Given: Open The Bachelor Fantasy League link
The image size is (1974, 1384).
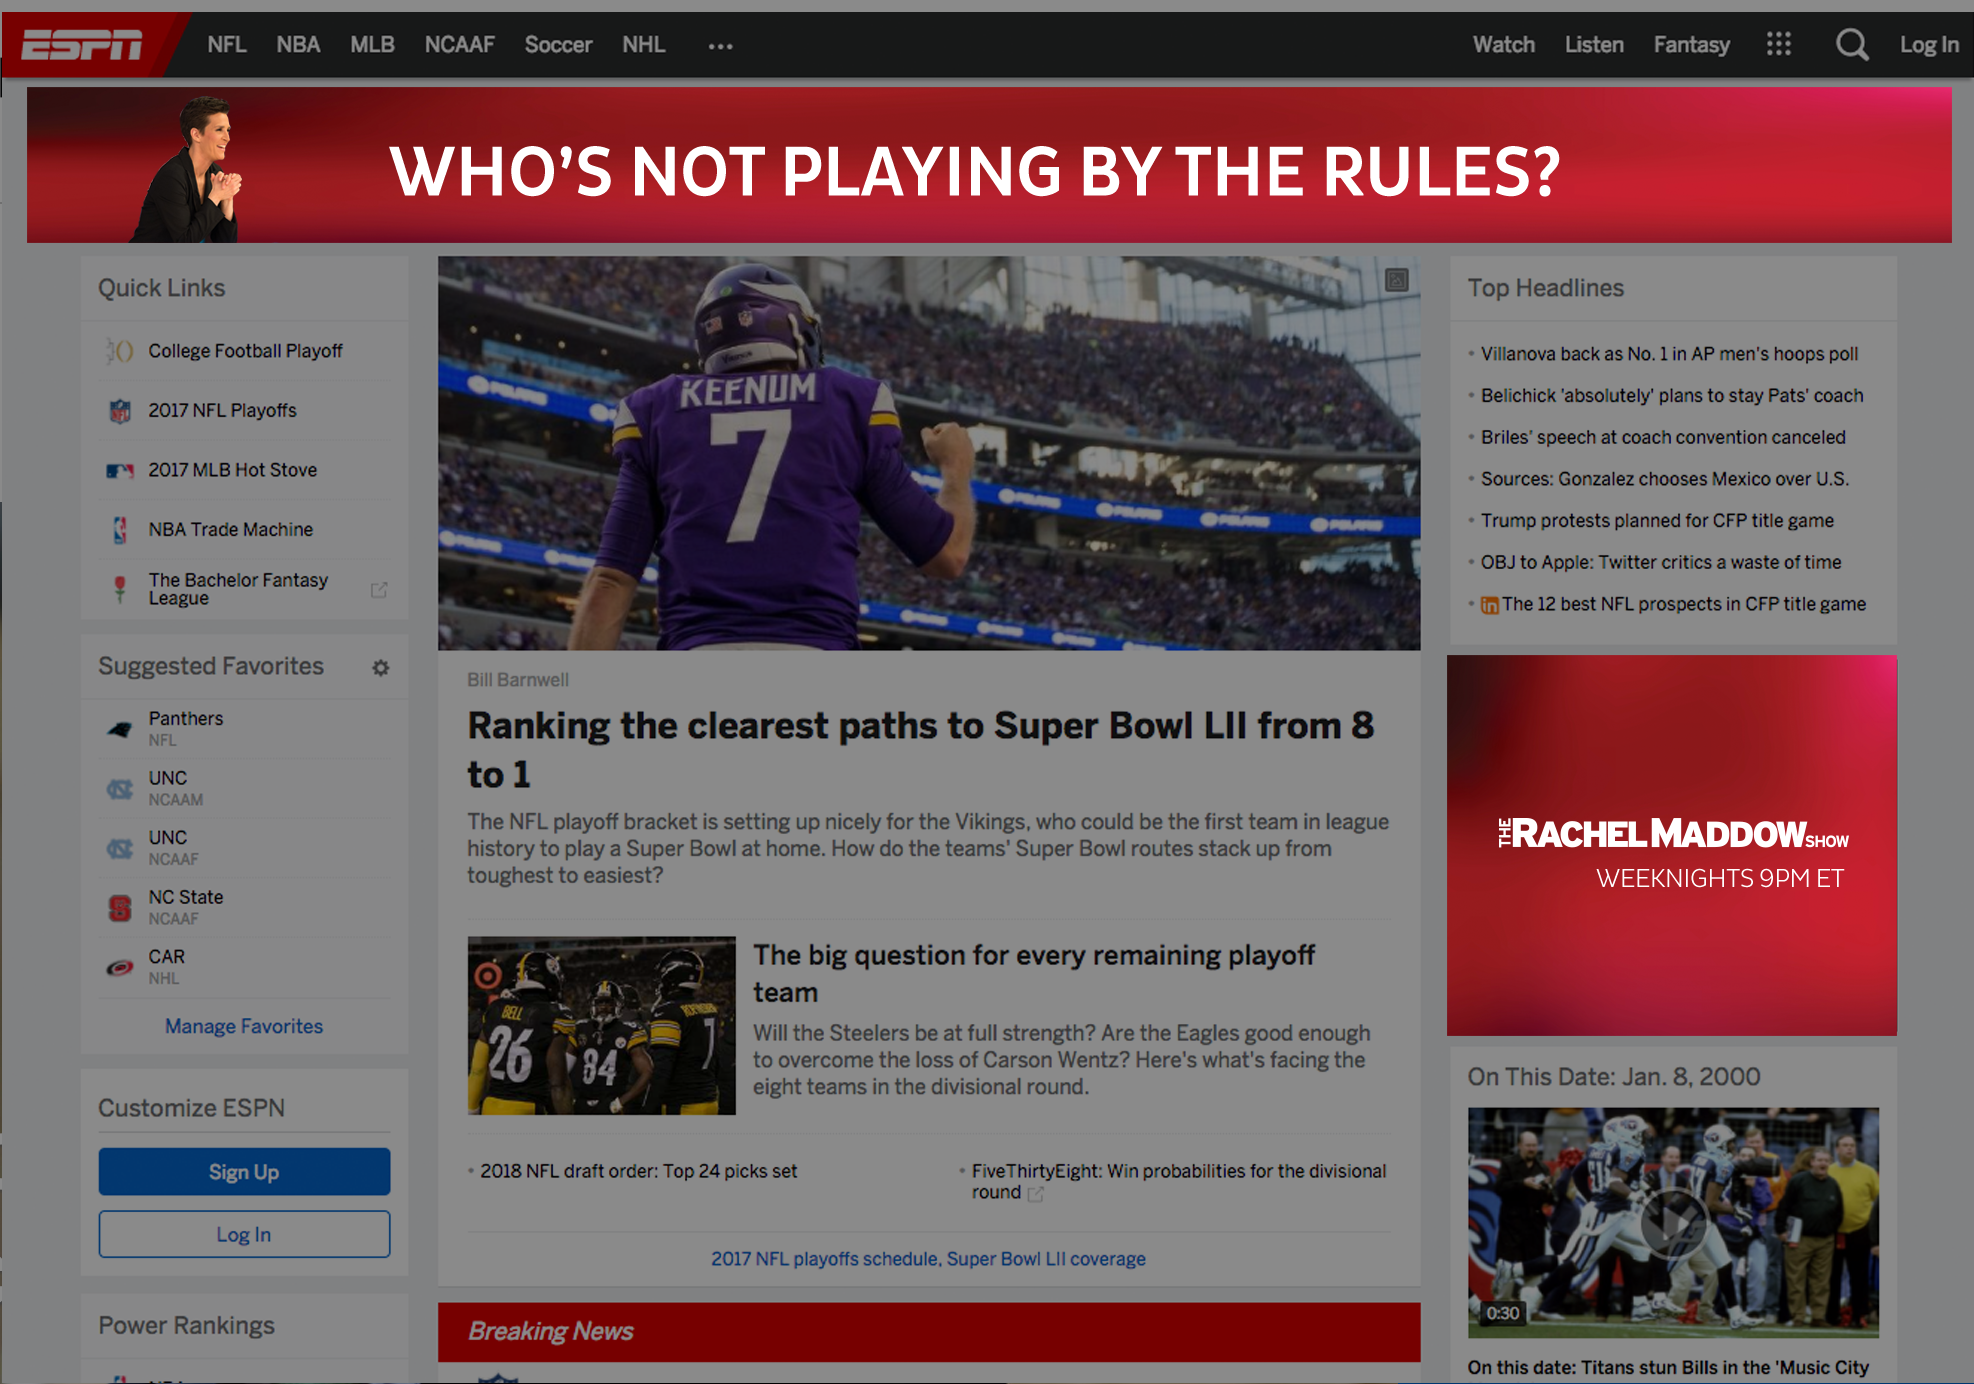Looking at the screenshot, I should pos(238,589).
